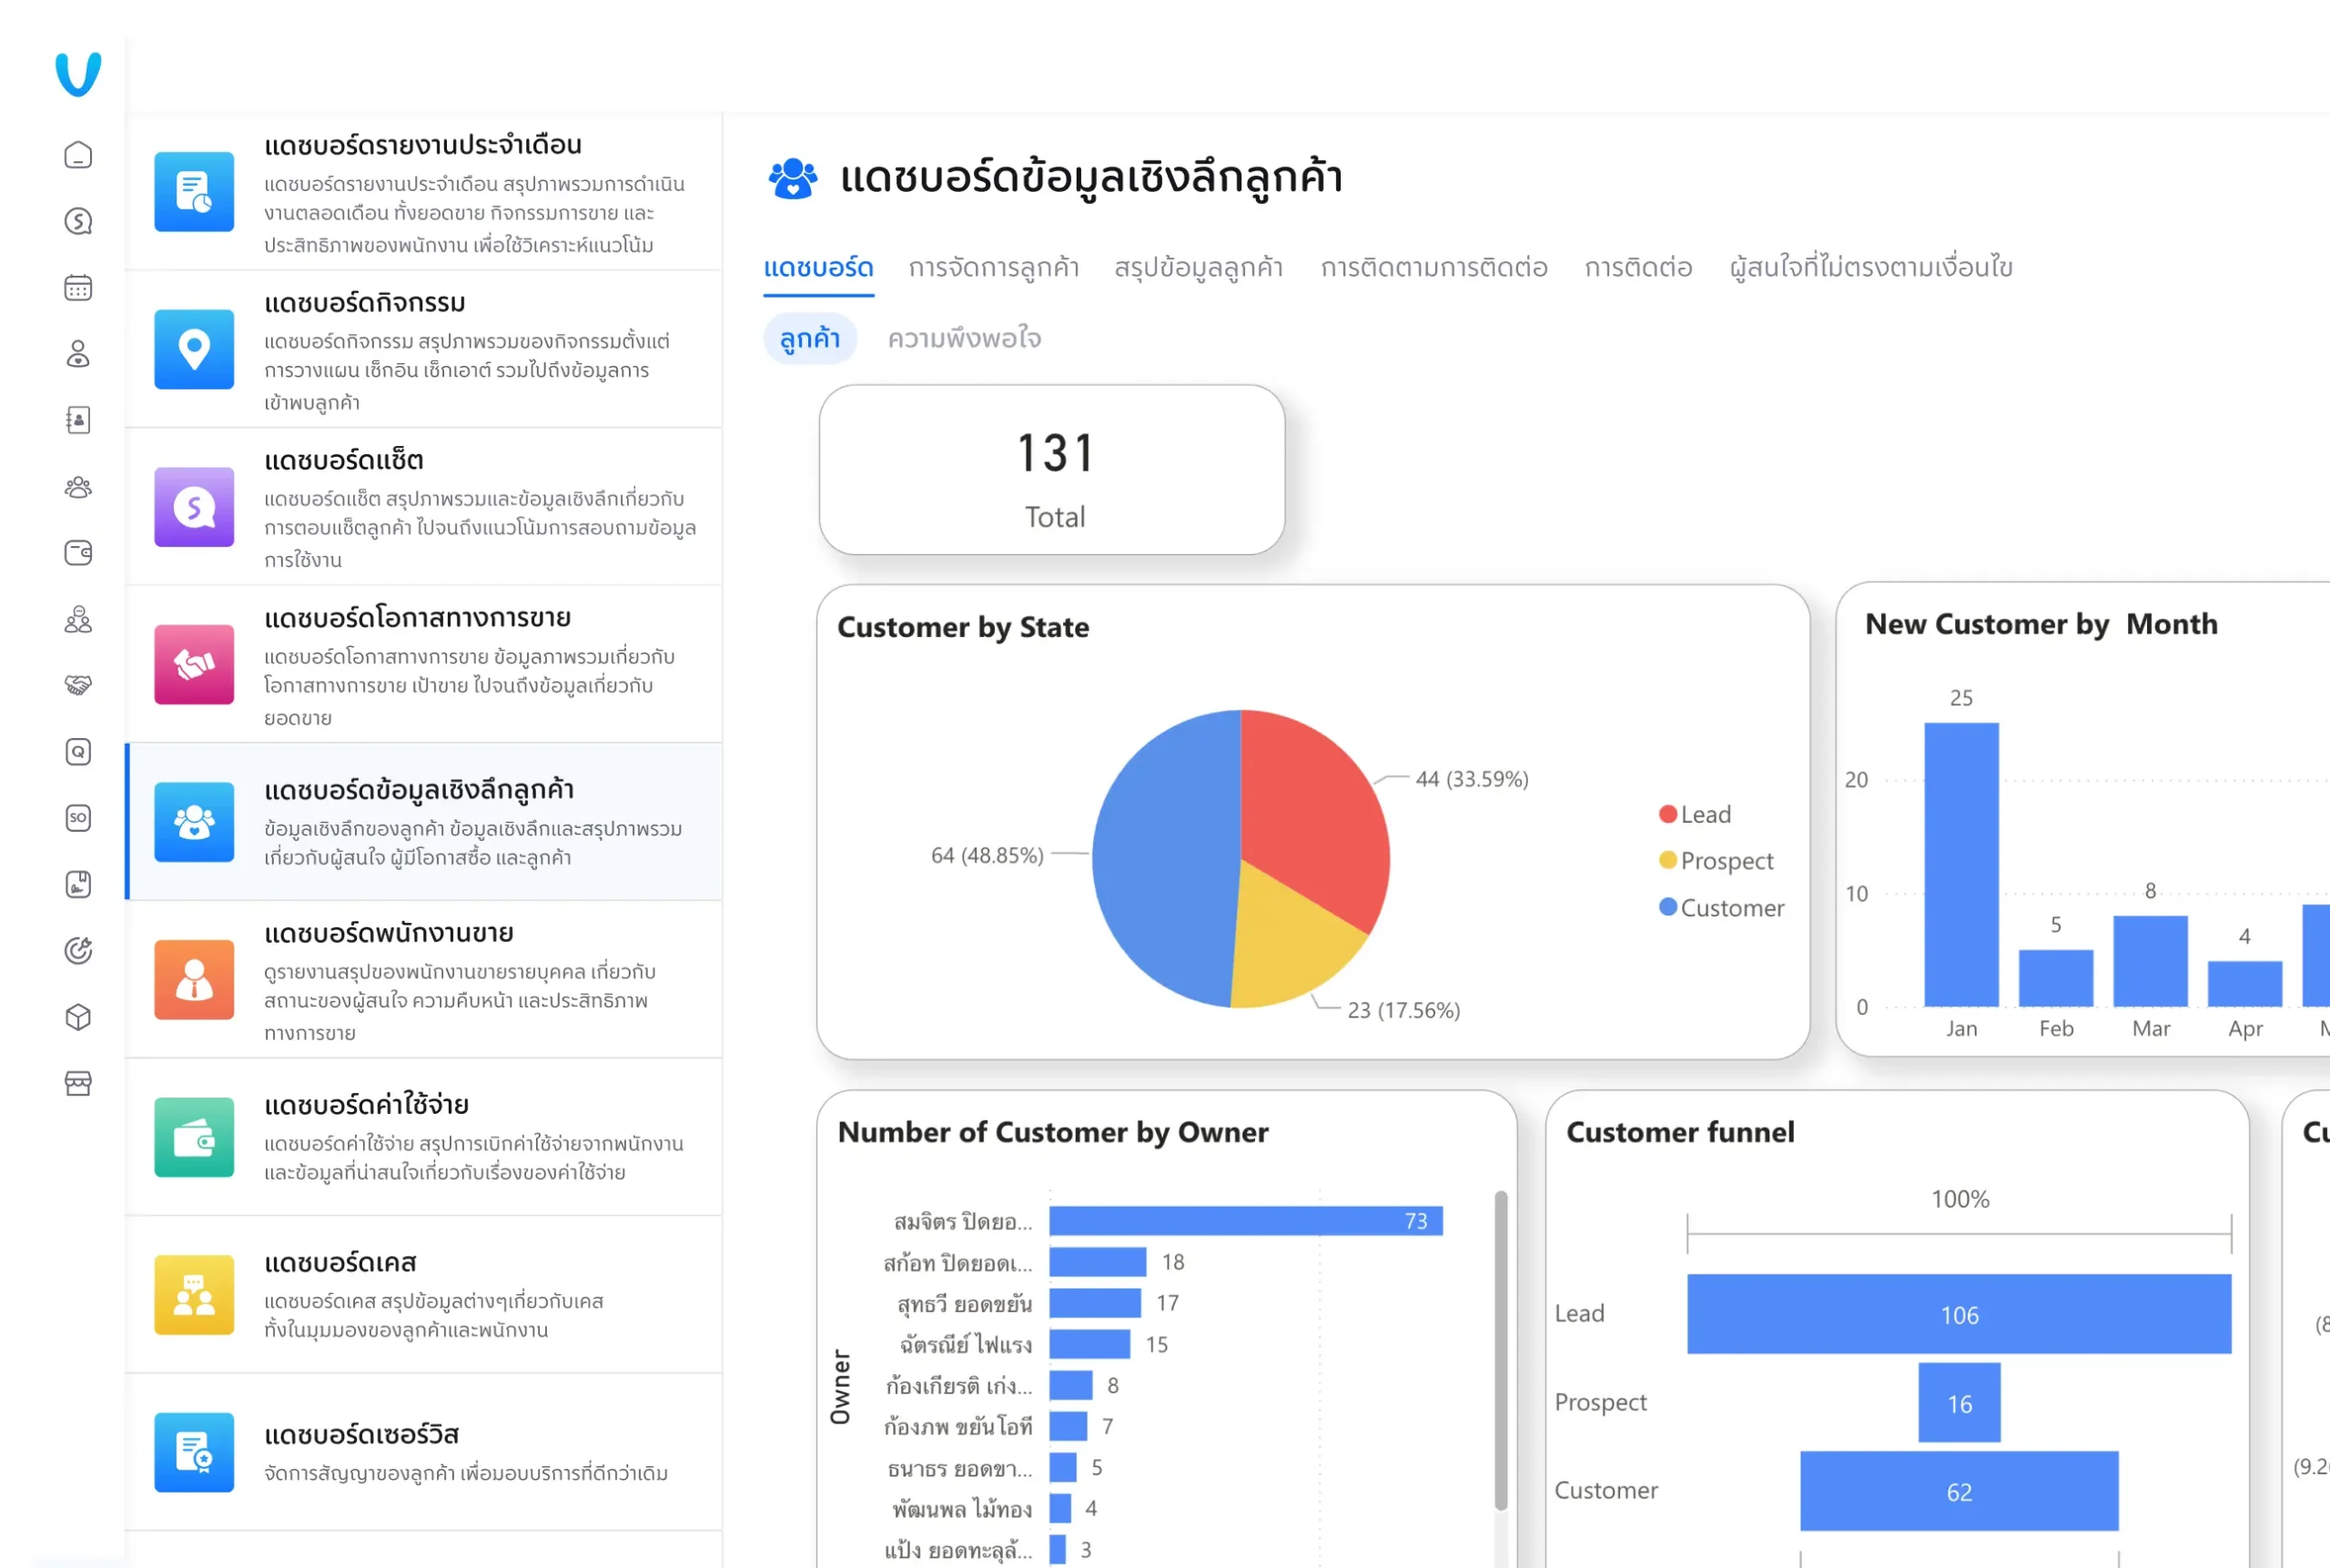Click the red Lead legend swatch
Viewport: 2330px width, 1568px height.
click(1668, 814)
